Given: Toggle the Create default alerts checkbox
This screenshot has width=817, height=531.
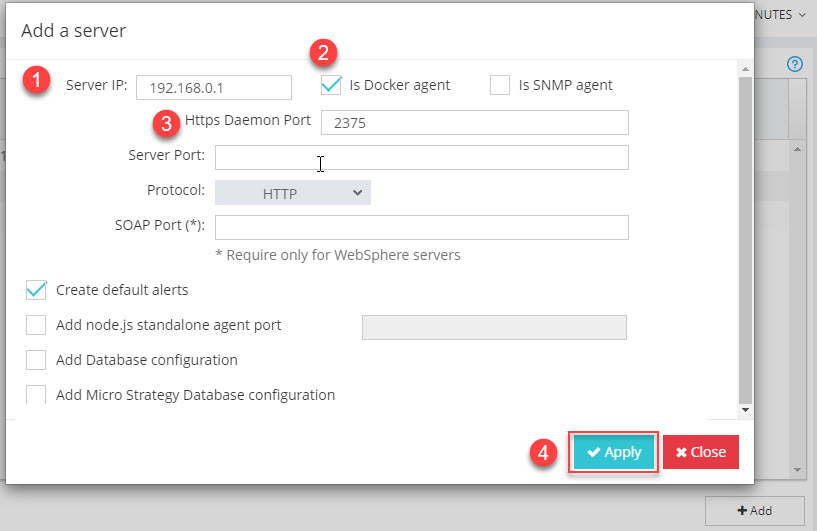Looking at the screenshot, I should (x=37, y=290).
